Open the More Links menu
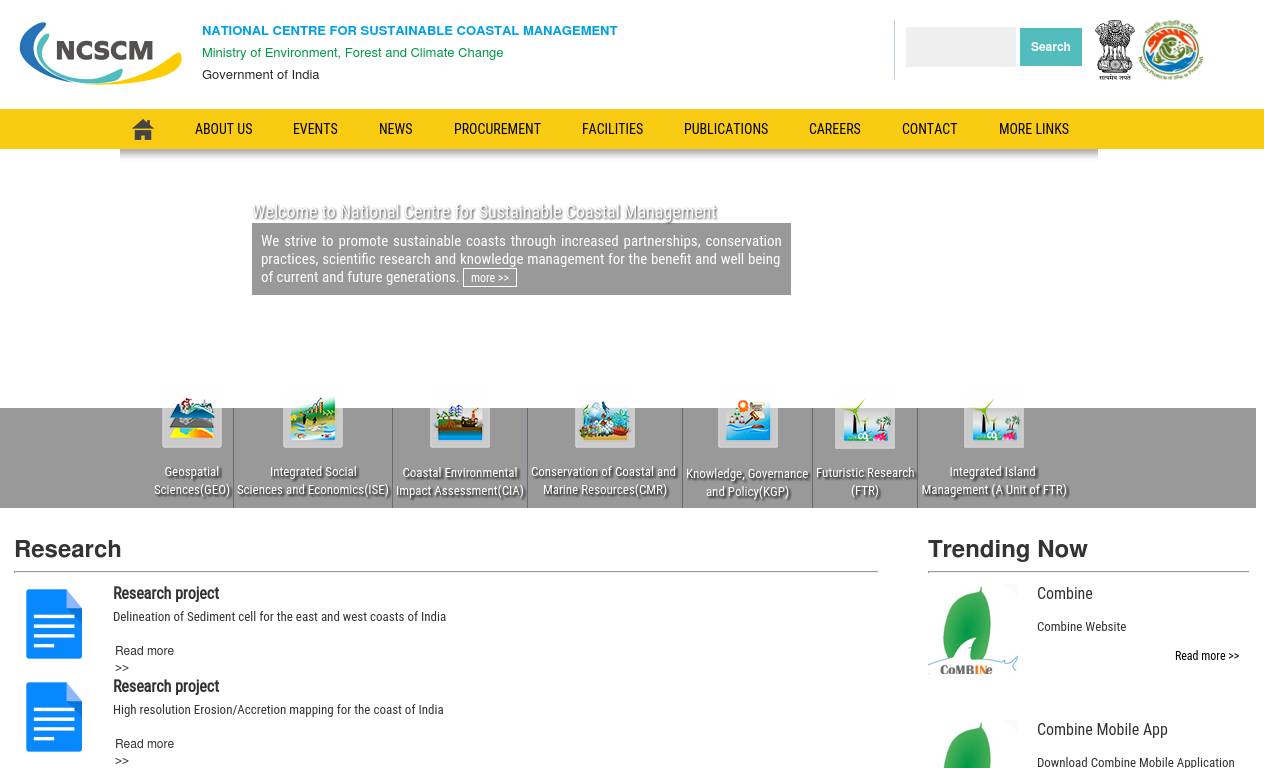The image size is (1264, 768). (x=1034, y=129)
